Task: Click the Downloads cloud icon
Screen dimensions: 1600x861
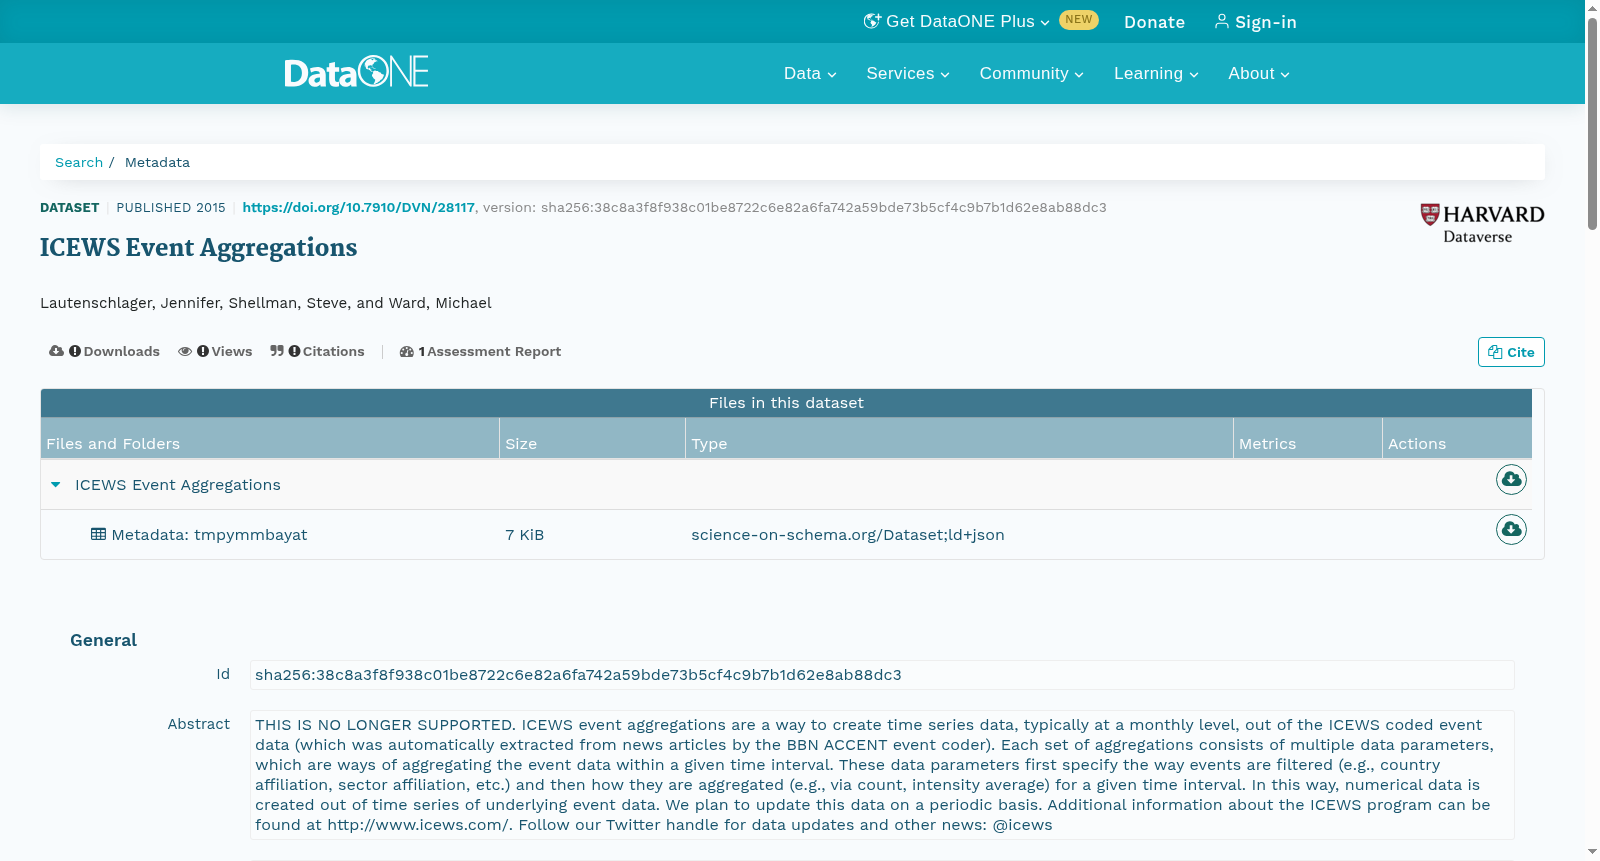Action: pos(56,351)
